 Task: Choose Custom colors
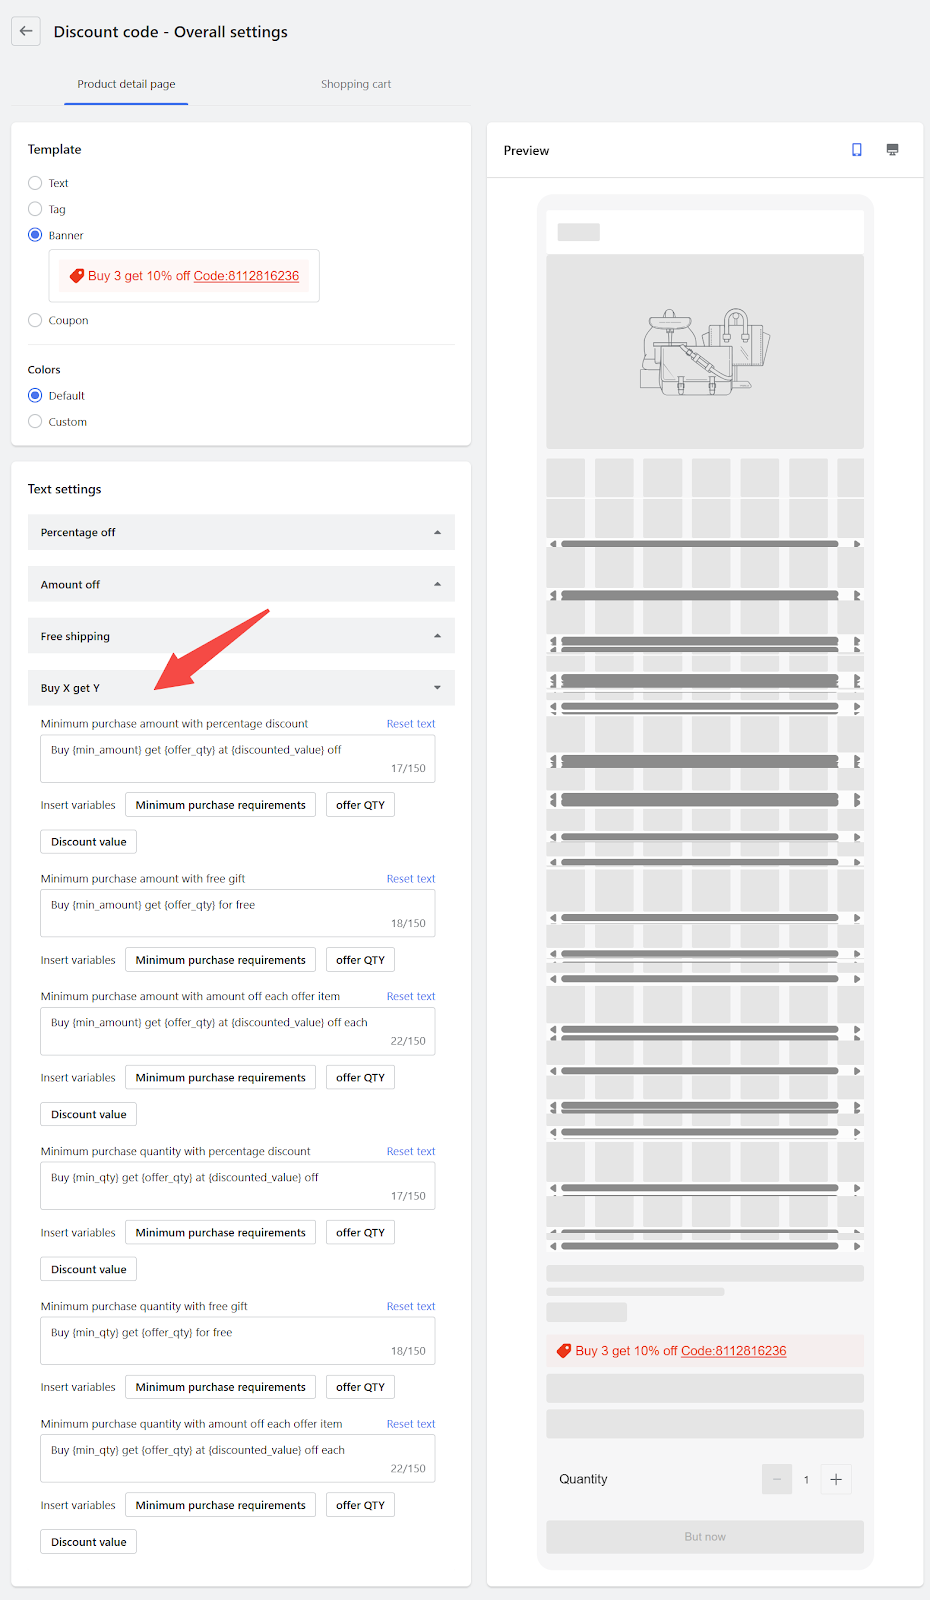point(35,421)
